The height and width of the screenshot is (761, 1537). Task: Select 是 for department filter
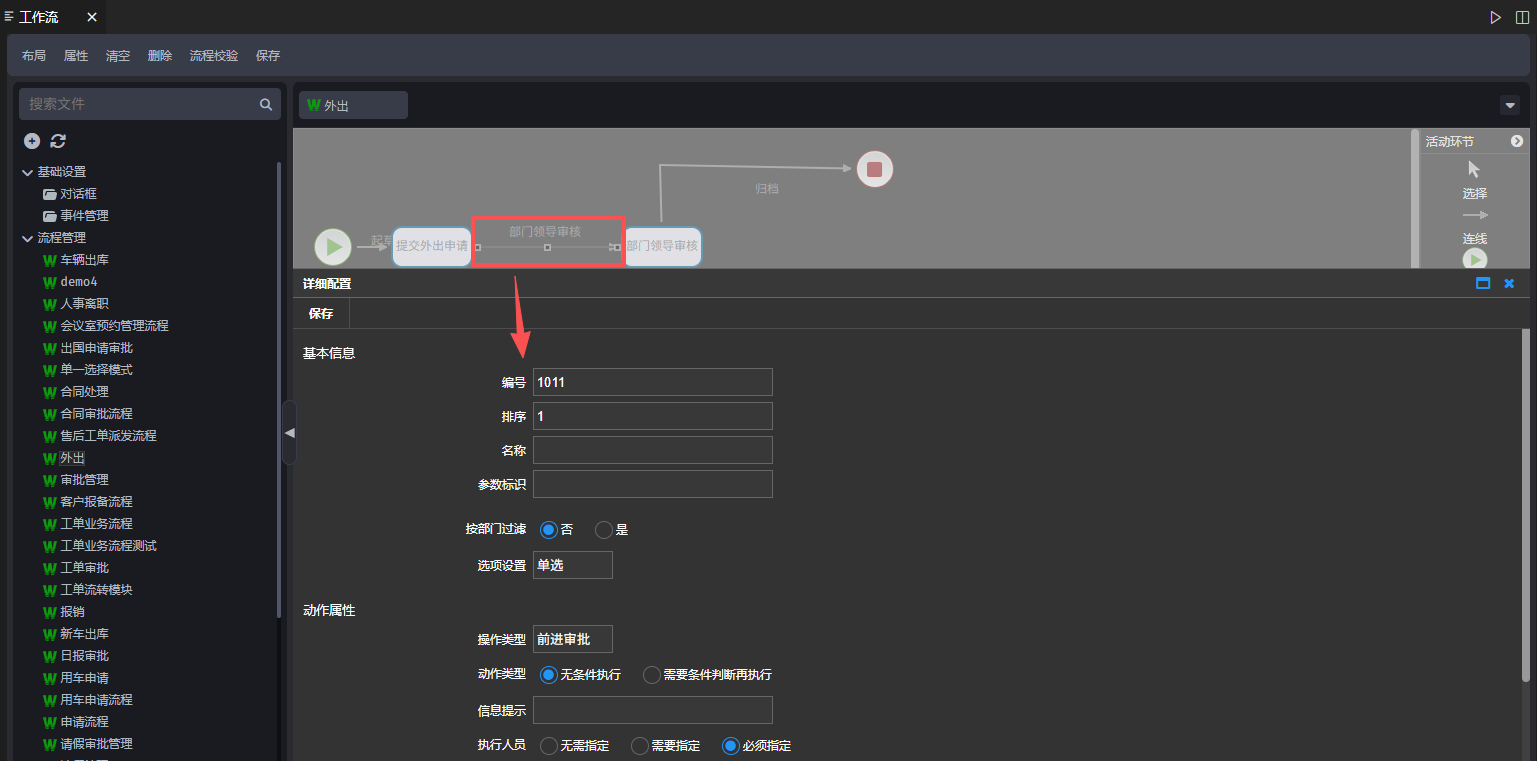pos(603,530)
